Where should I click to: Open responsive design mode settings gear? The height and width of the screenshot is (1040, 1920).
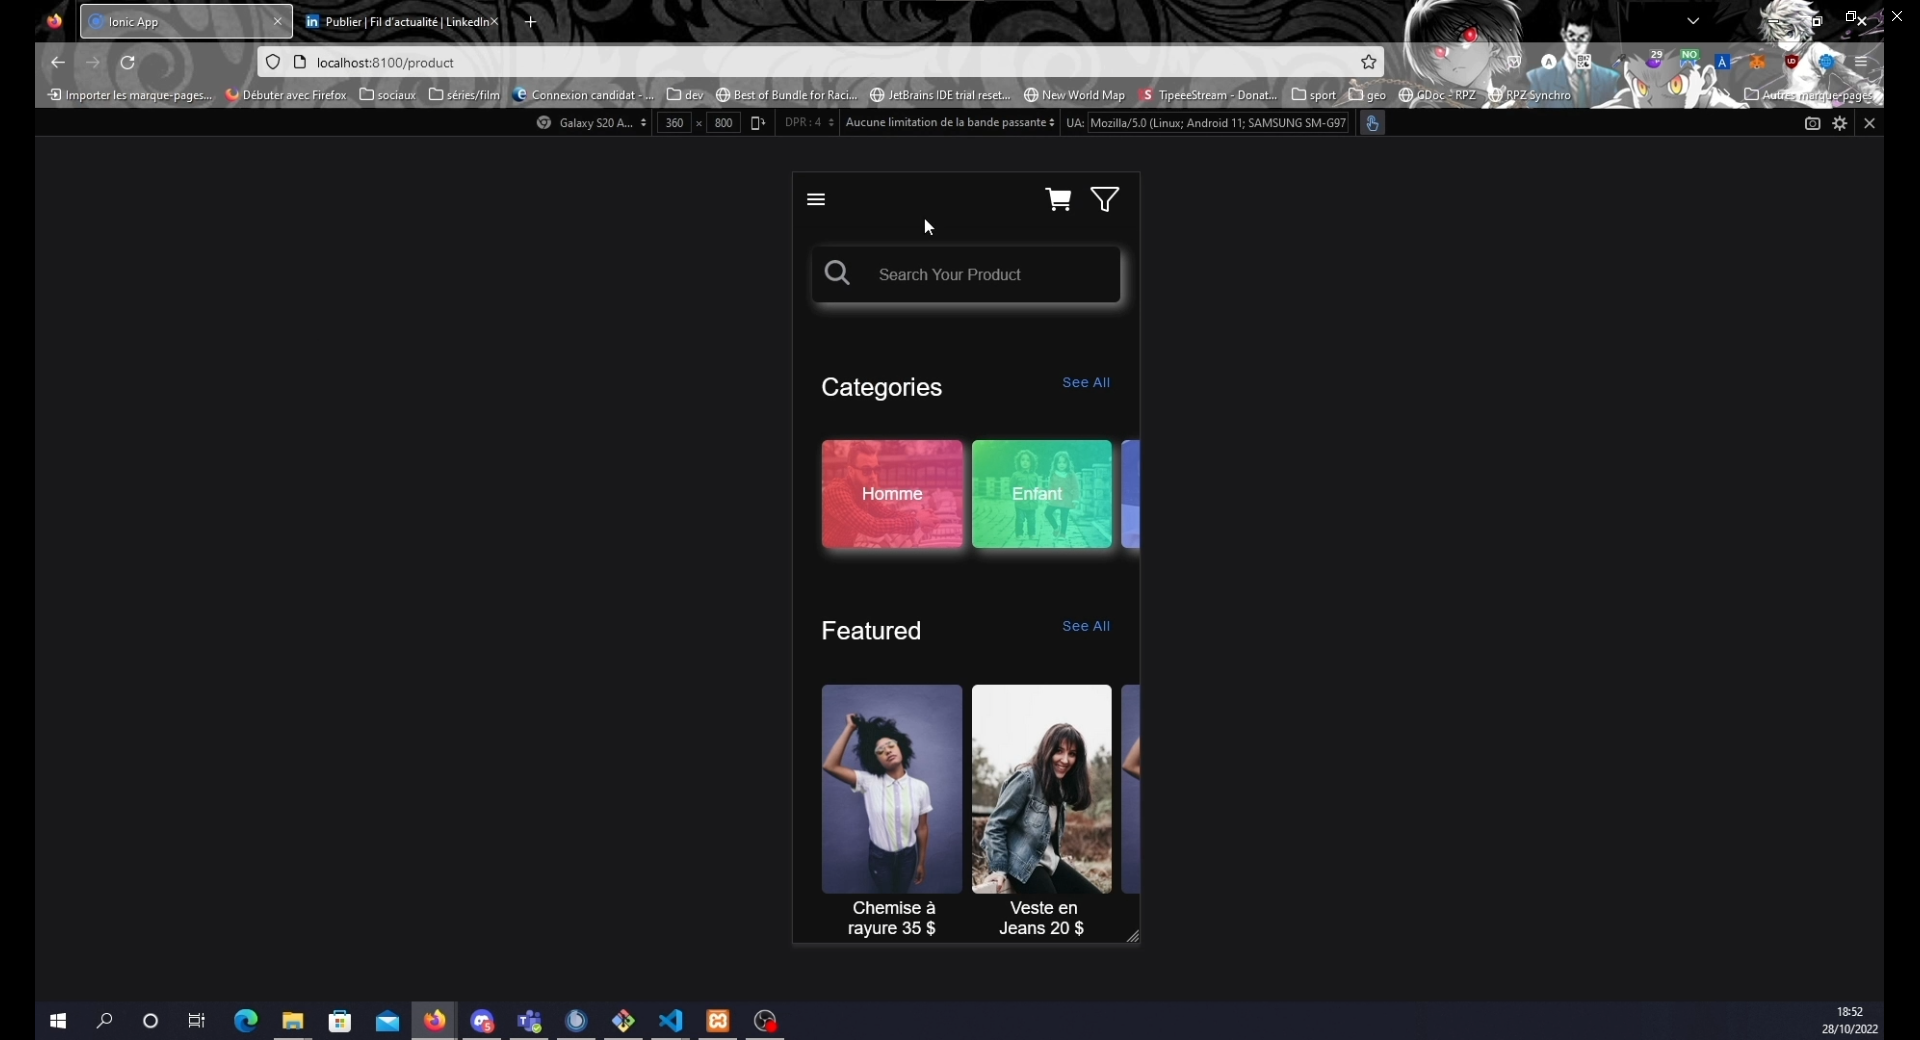1840,123
